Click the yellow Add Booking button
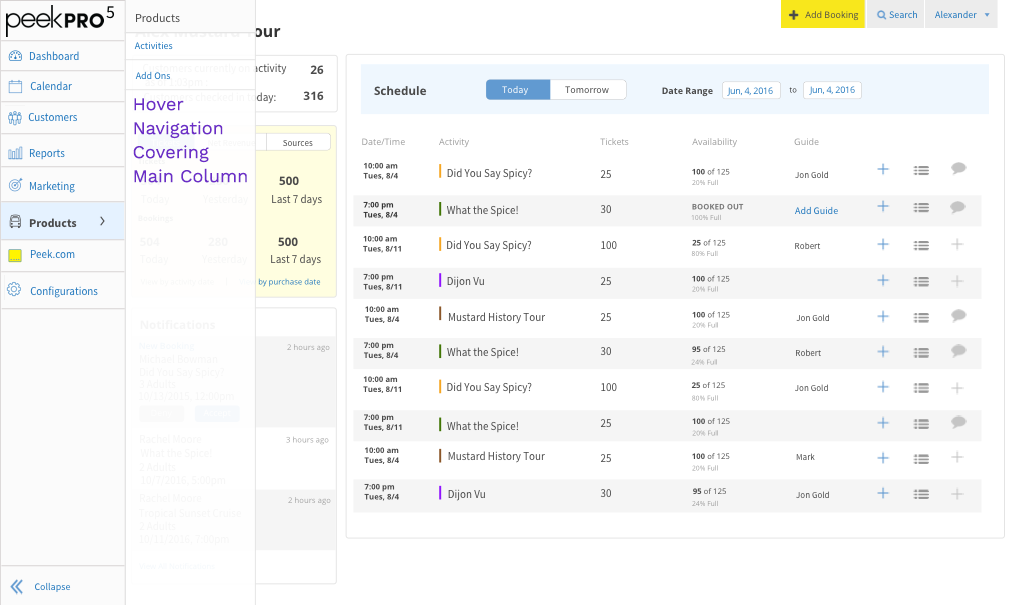1024x605 pixels. [x=823, y=14]
